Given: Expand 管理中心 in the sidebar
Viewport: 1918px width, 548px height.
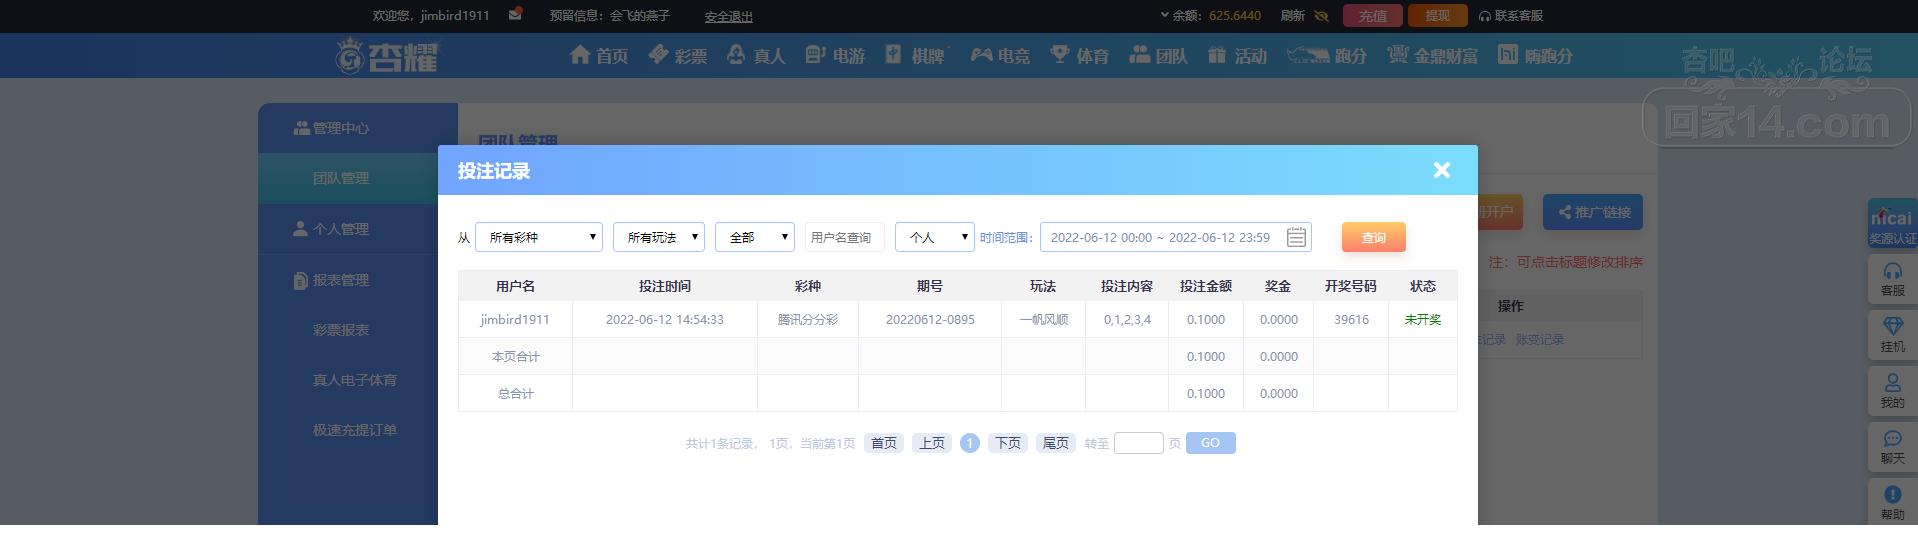Looking at the screenshot, I should point(358,128).
